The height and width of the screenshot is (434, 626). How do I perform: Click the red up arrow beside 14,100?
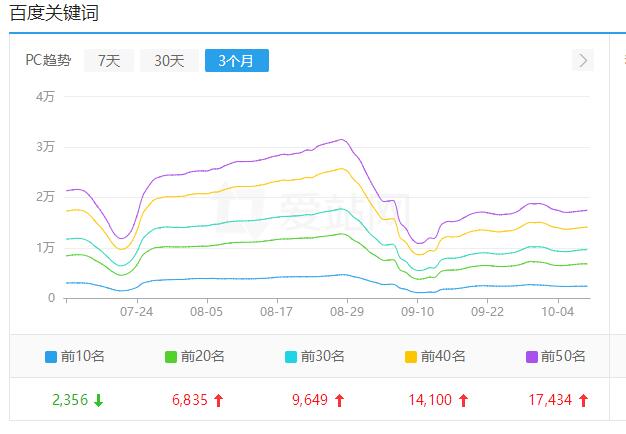(463, 400)
